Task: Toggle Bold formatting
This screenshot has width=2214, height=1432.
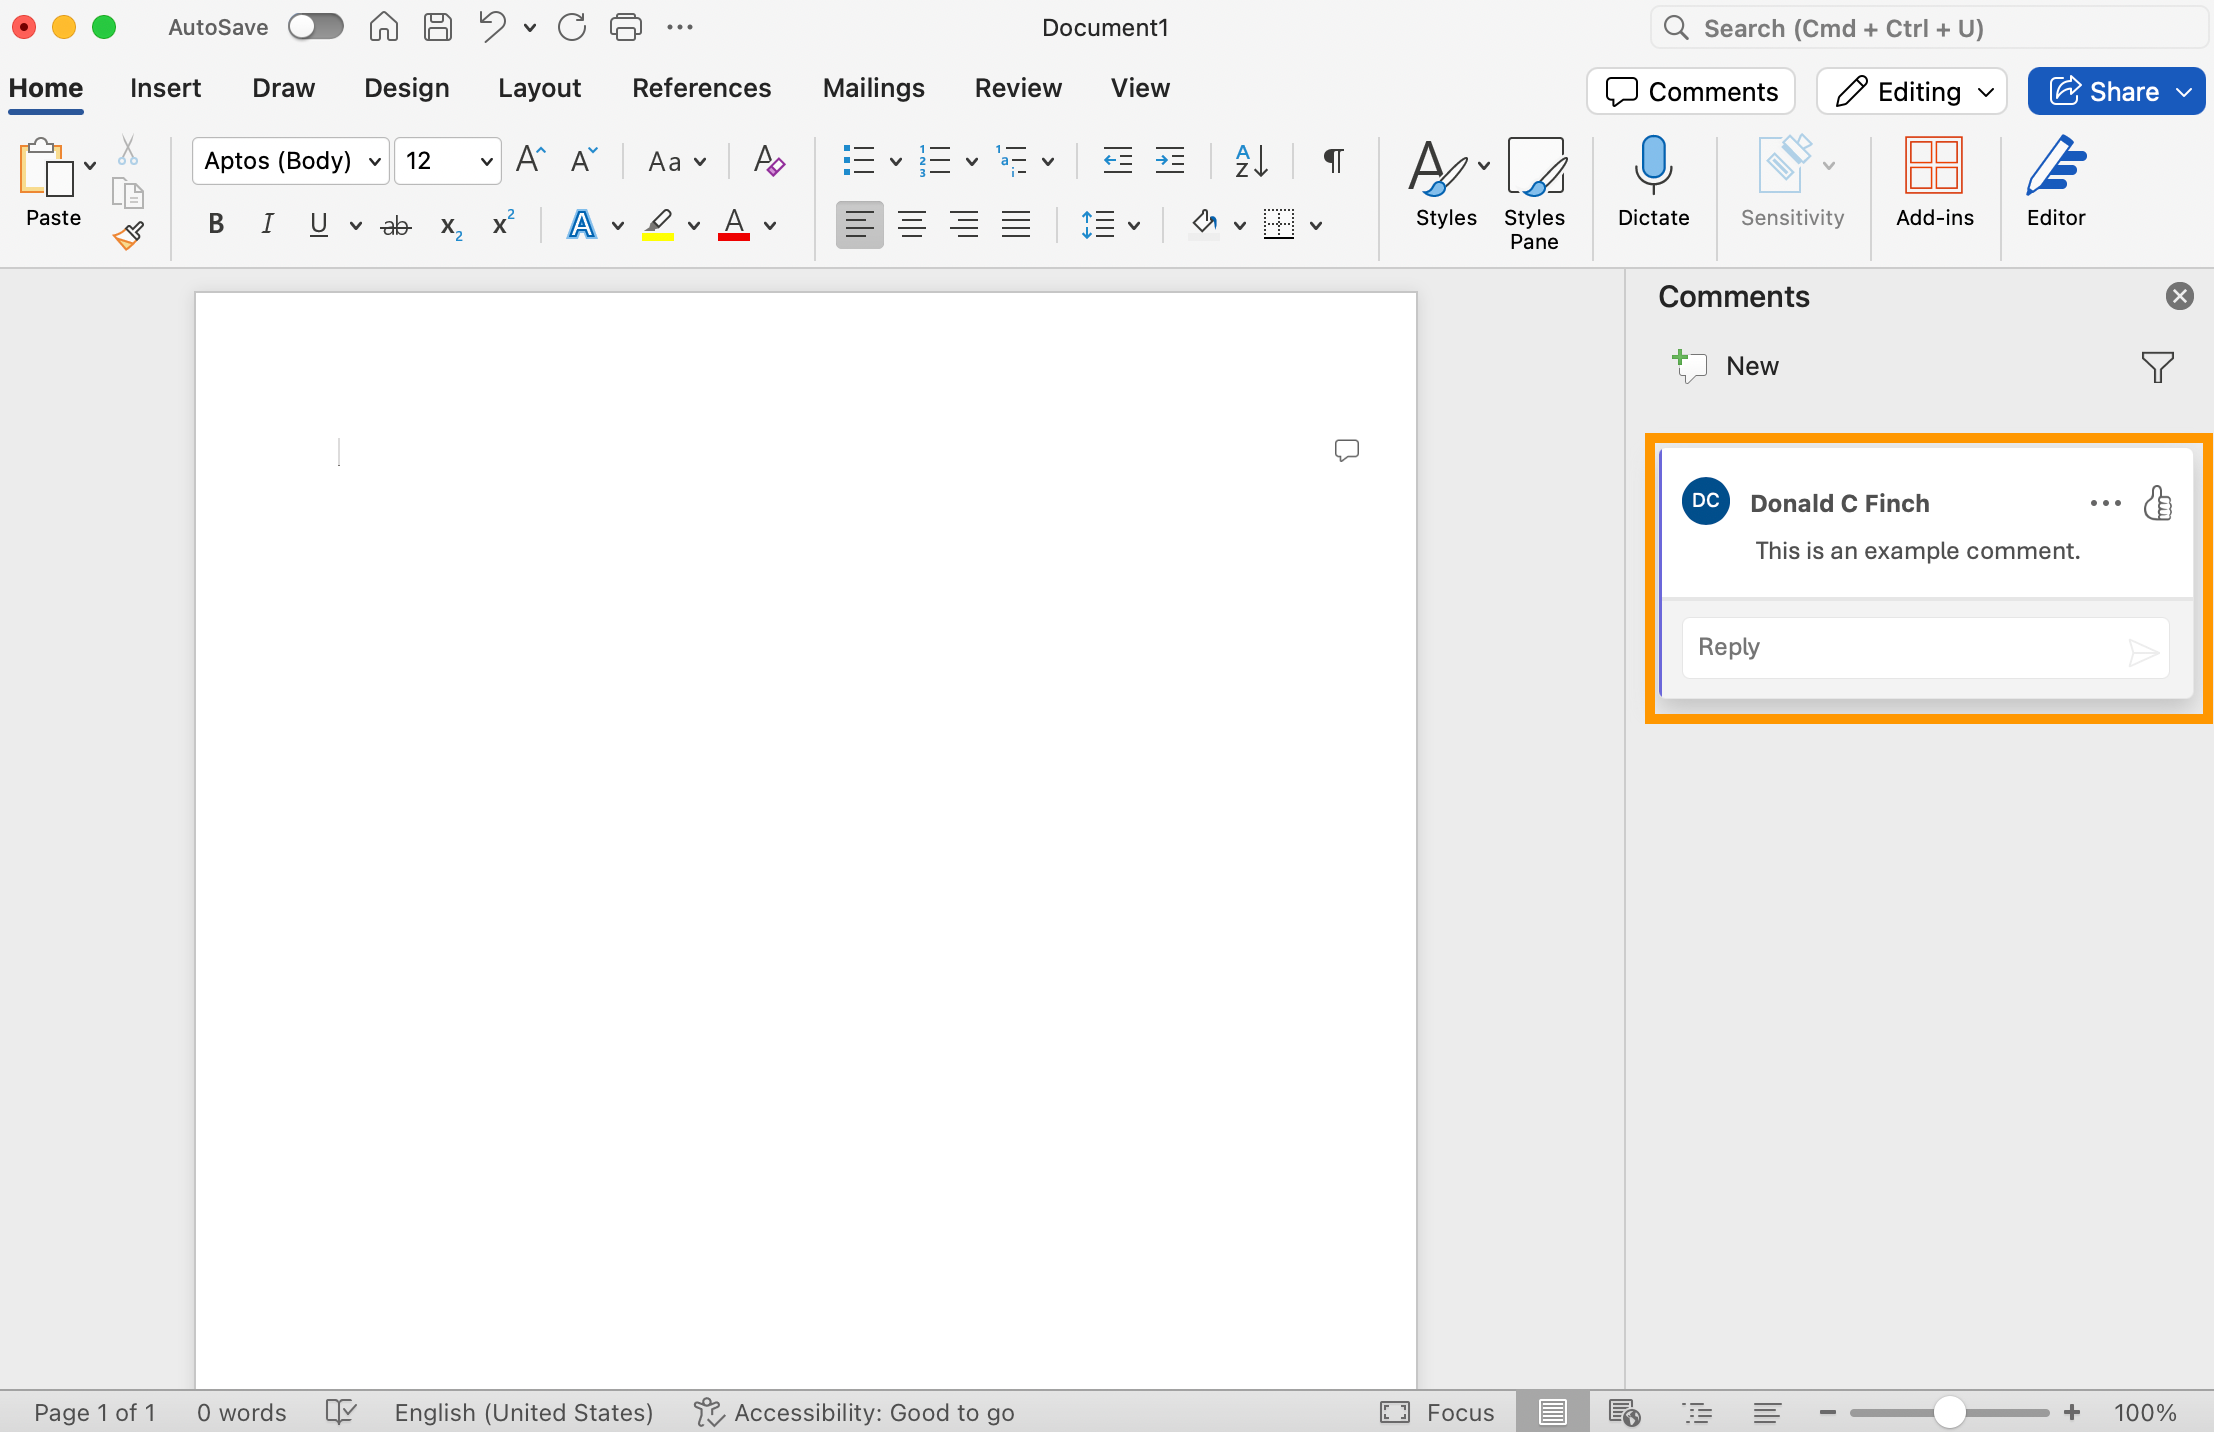Action: click(215, 224)
